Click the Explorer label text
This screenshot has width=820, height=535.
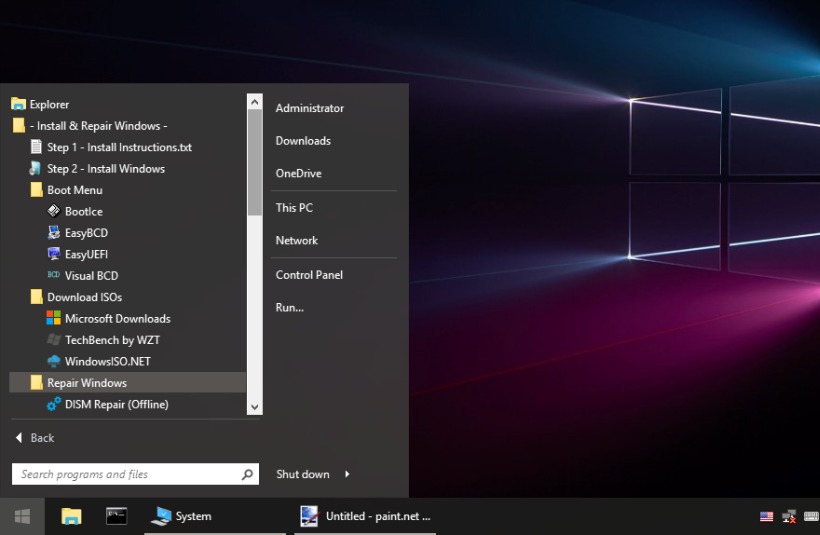pyautogui.click(x=49, y=104)
